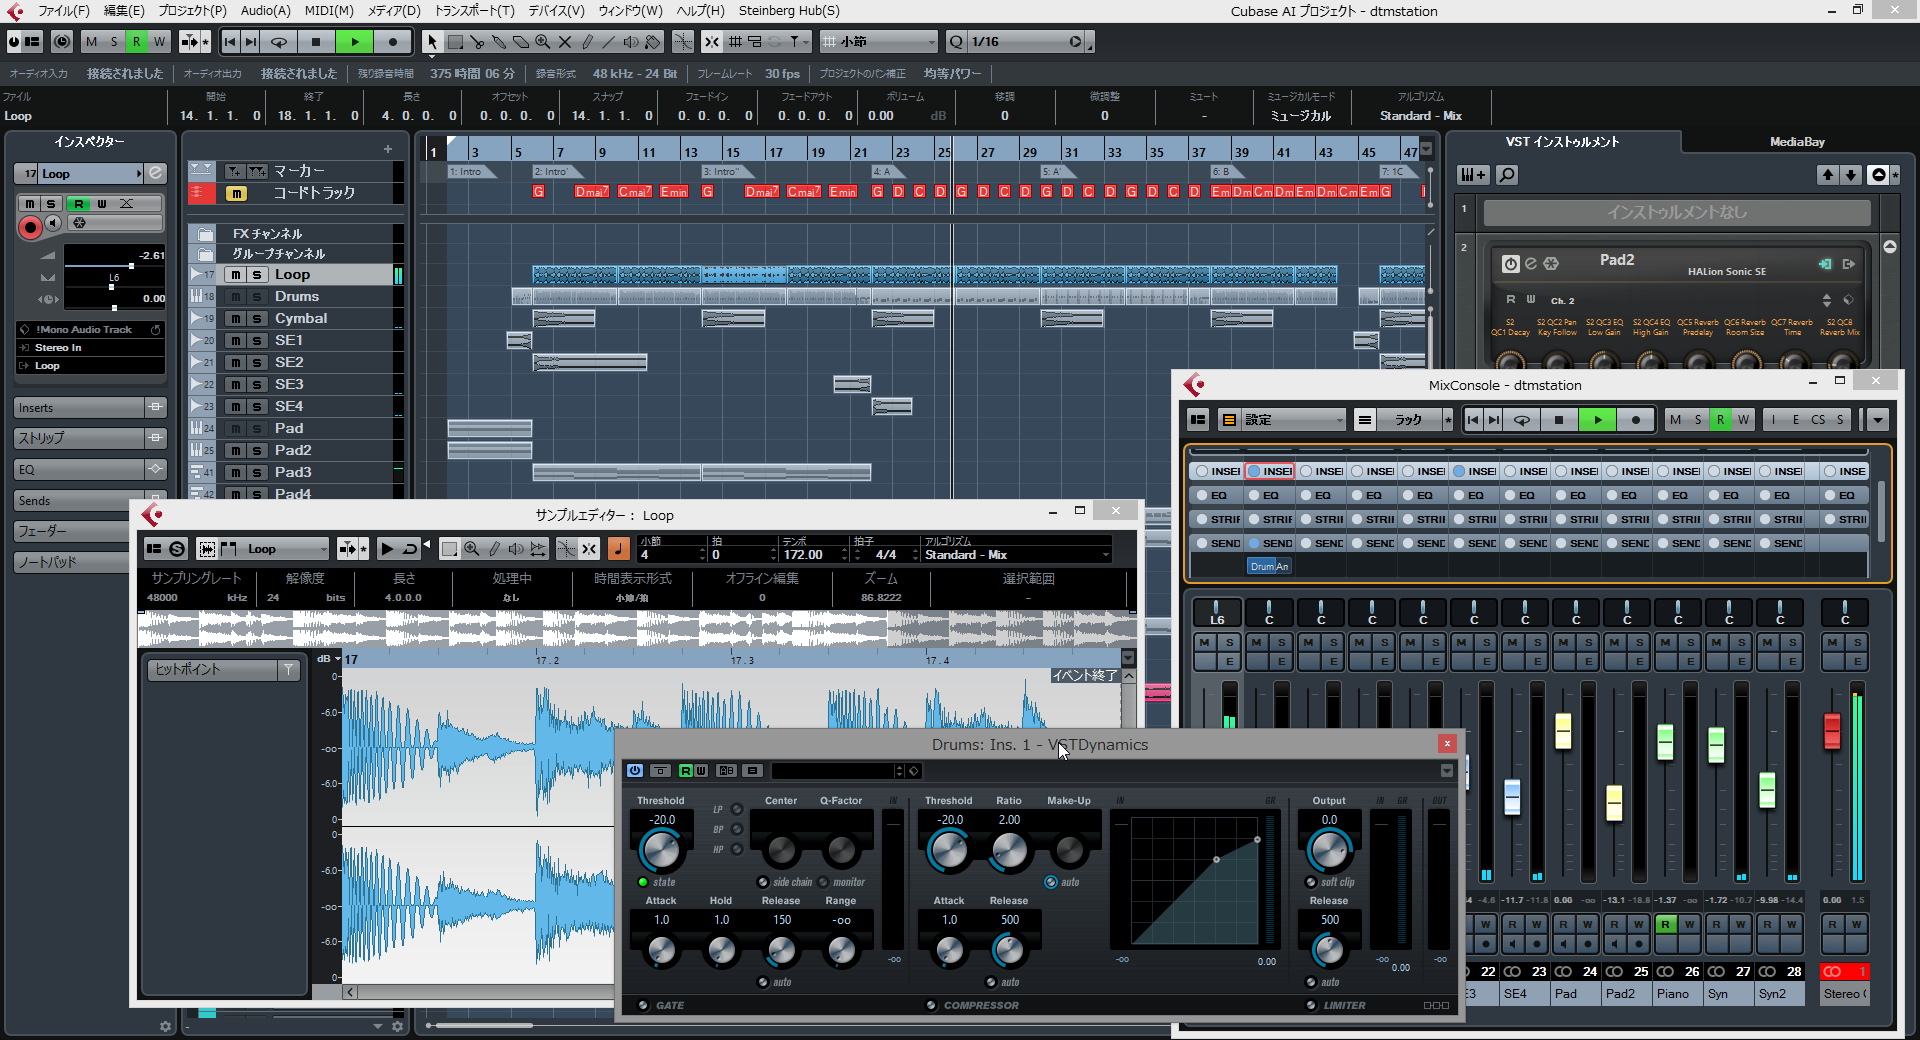Open Find Instruments search icon in VST Instruments
This screenshot has width=1920, height=1040.
click(1506, 175)
